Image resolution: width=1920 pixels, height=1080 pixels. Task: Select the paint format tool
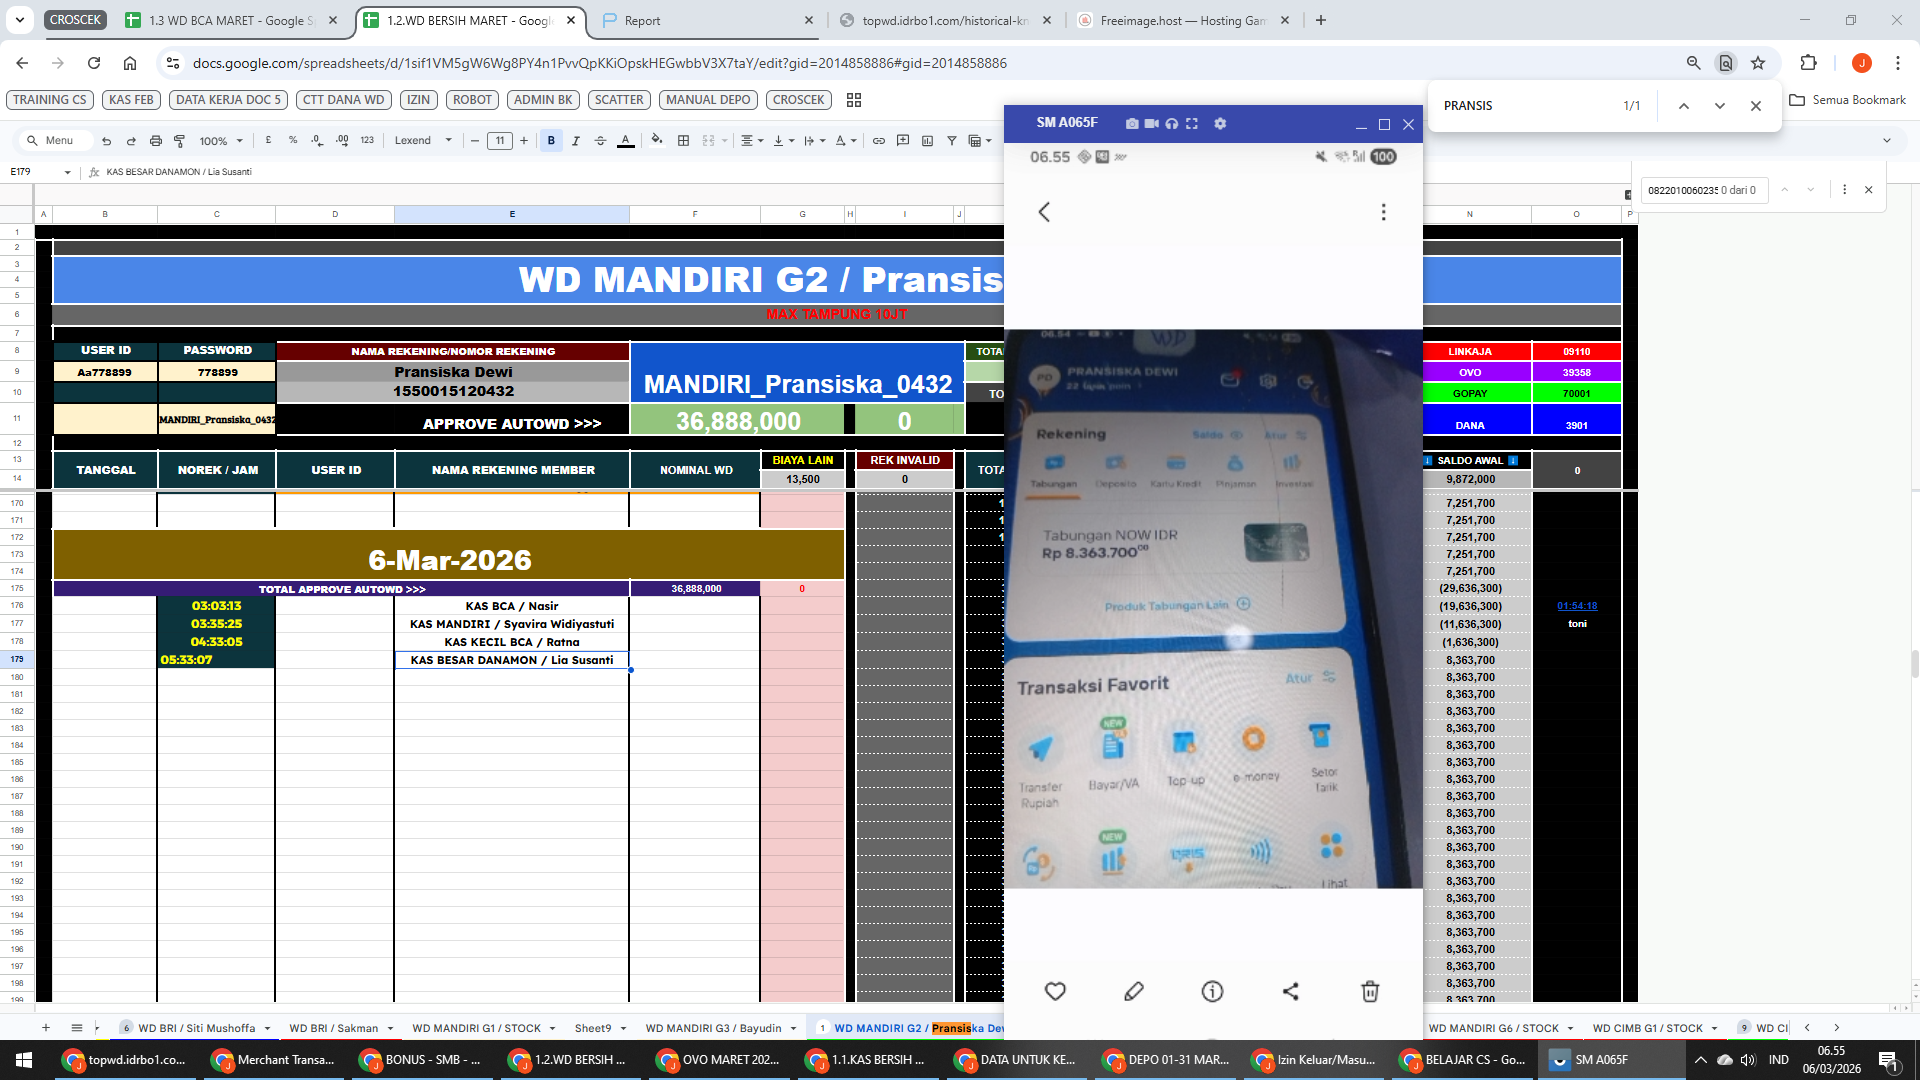pos(180,141)
